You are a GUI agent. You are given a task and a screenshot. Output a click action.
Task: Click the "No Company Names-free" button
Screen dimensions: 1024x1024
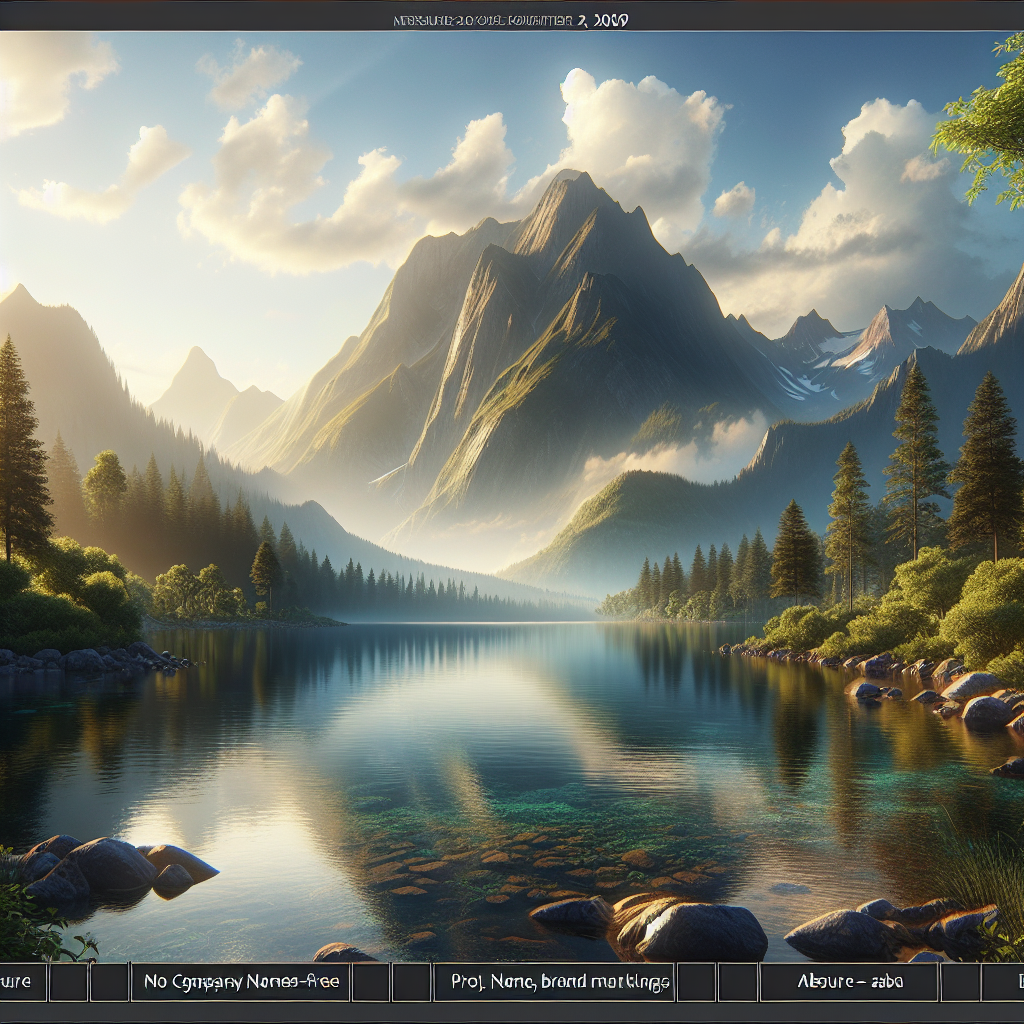[240, 982]
